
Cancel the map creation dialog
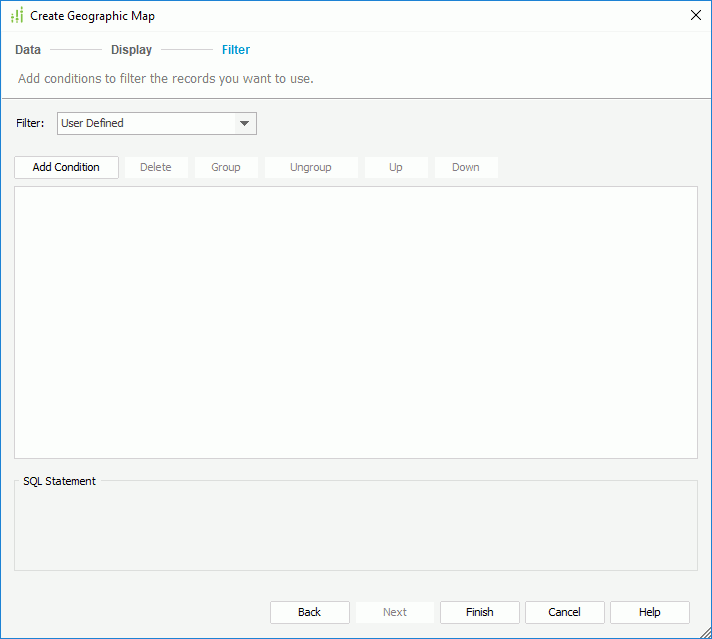[564, 612]
